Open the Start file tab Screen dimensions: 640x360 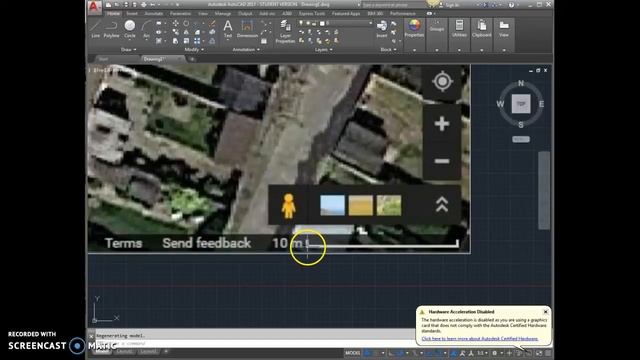tap(104, 59)
